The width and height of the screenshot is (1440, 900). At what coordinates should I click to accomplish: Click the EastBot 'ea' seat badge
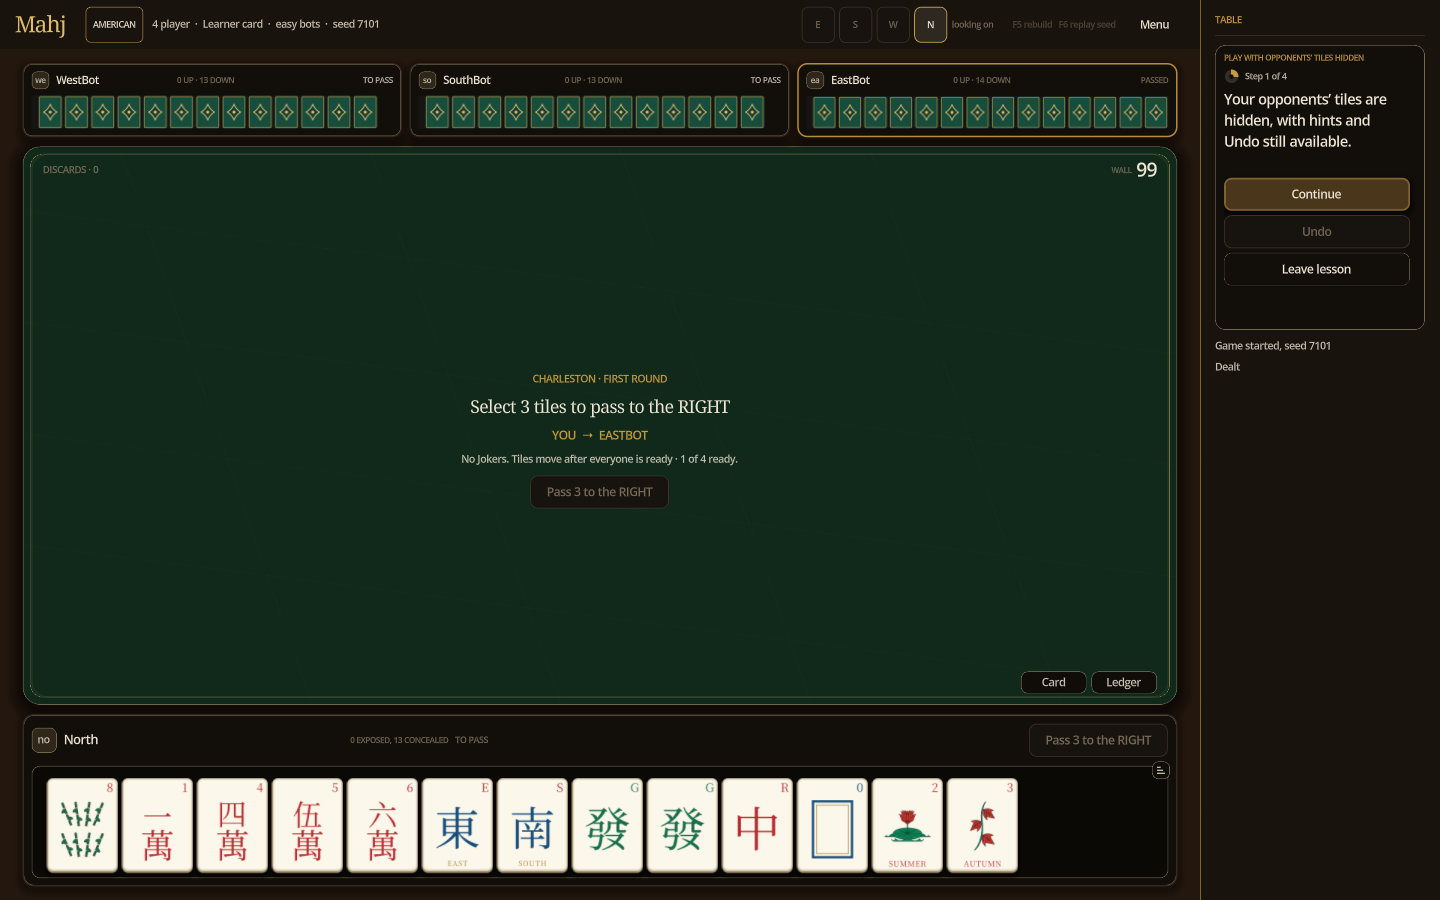815,80
